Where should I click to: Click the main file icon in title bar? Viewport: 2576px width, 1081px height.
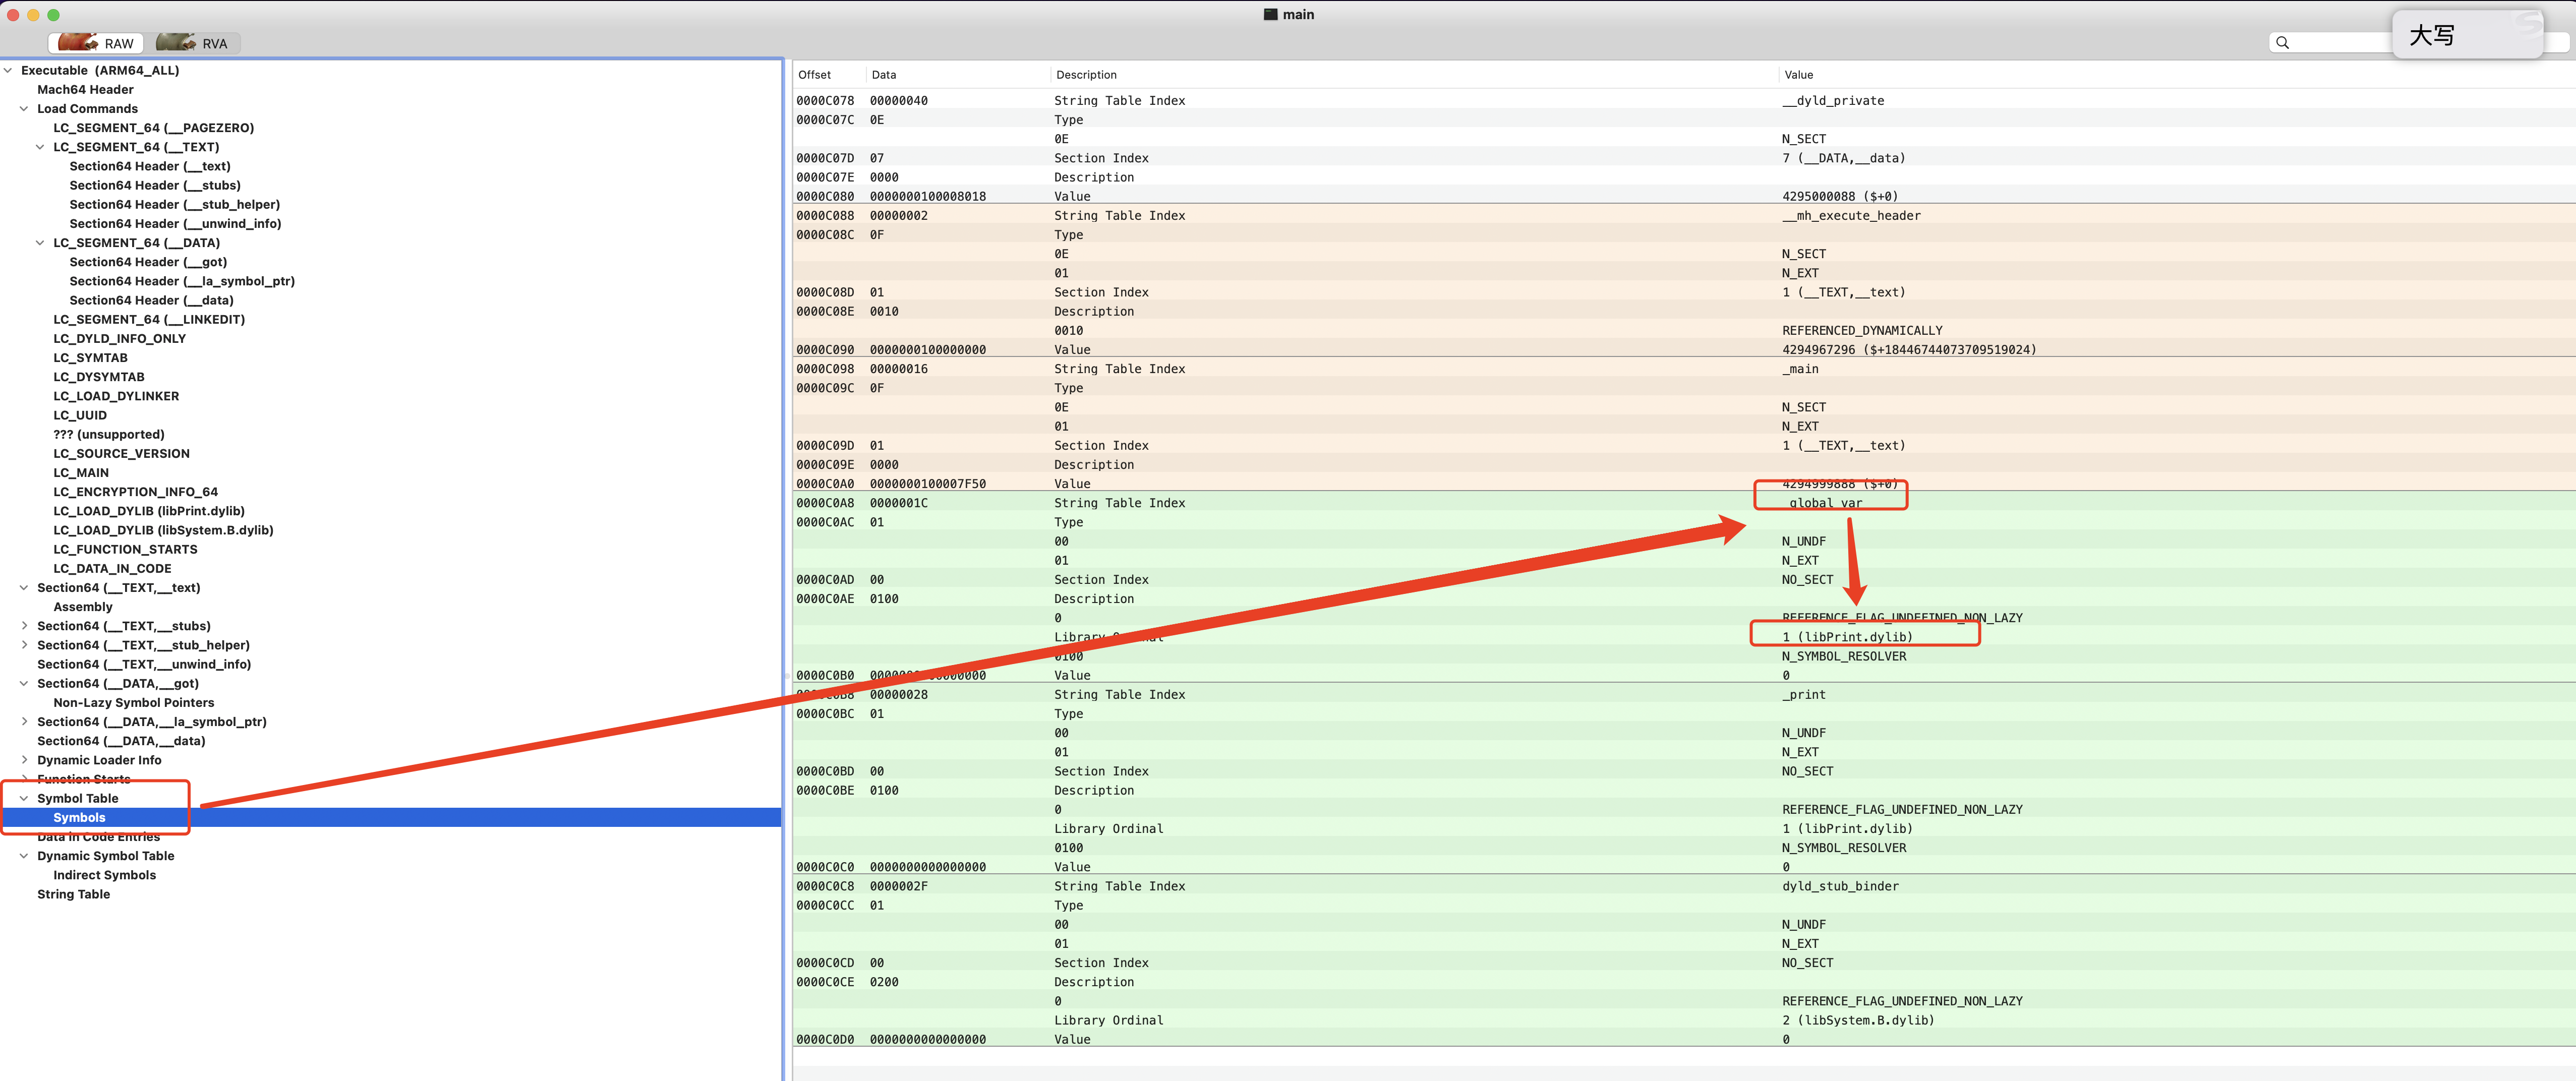1270,14
